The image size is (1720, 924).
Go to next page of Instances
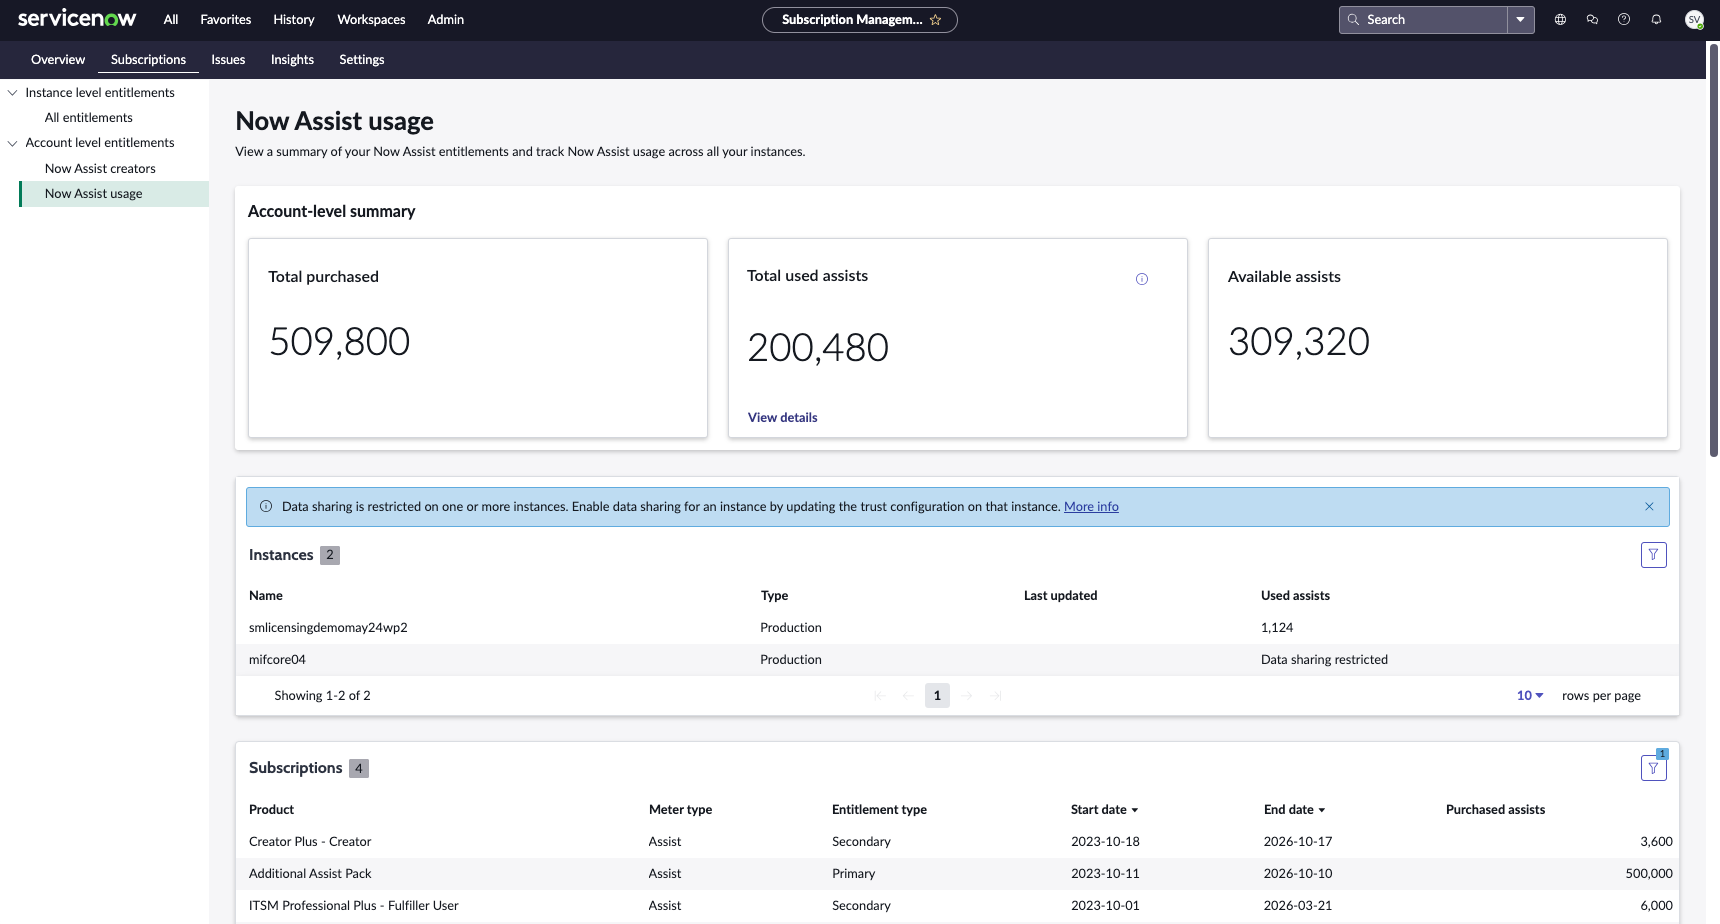pos(967,696)
